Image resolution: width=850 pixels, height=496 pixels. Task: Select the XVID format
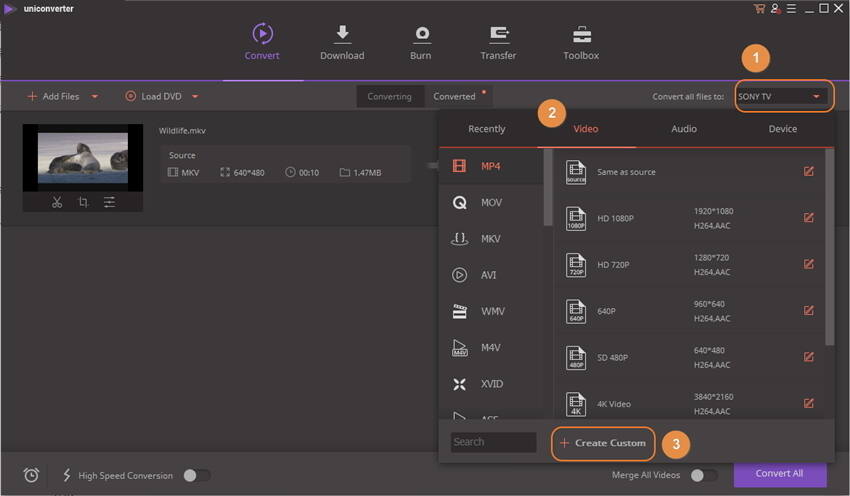[491, 384]
